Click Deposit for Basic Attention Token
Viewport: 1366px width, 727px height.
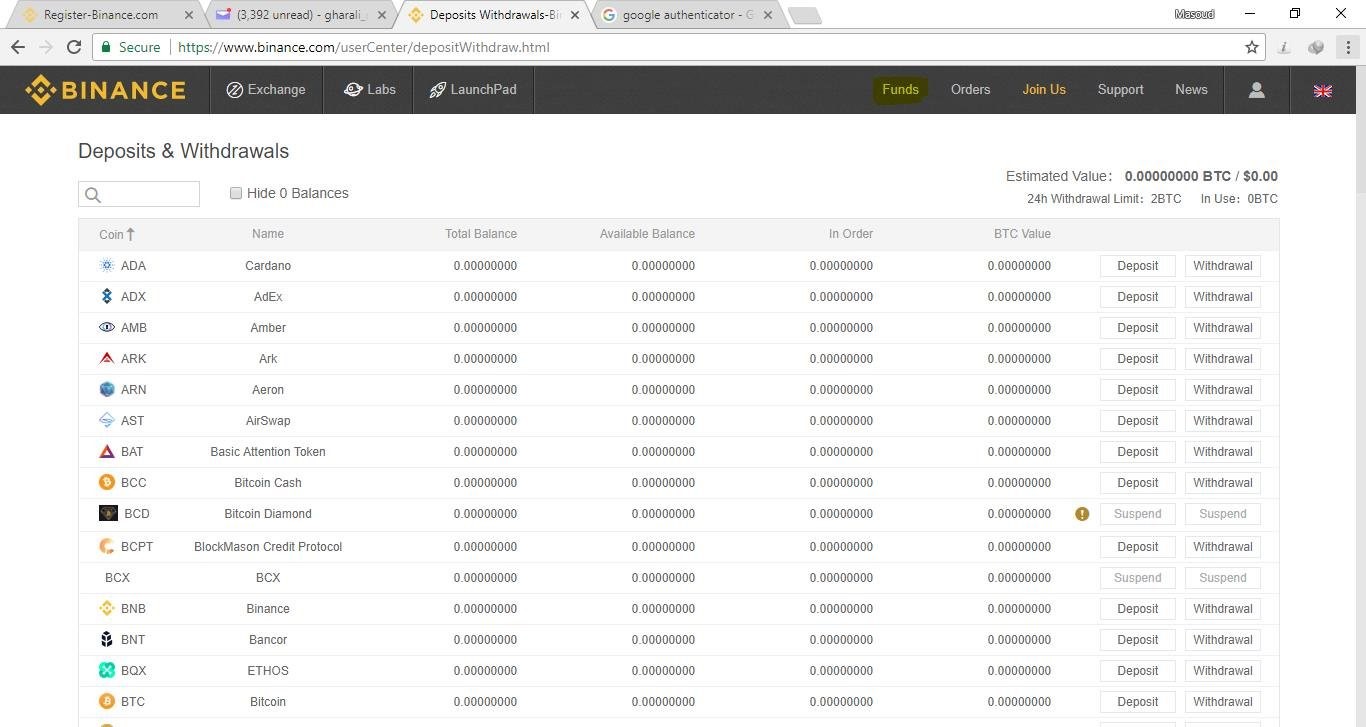click(x=1138, y=452)
